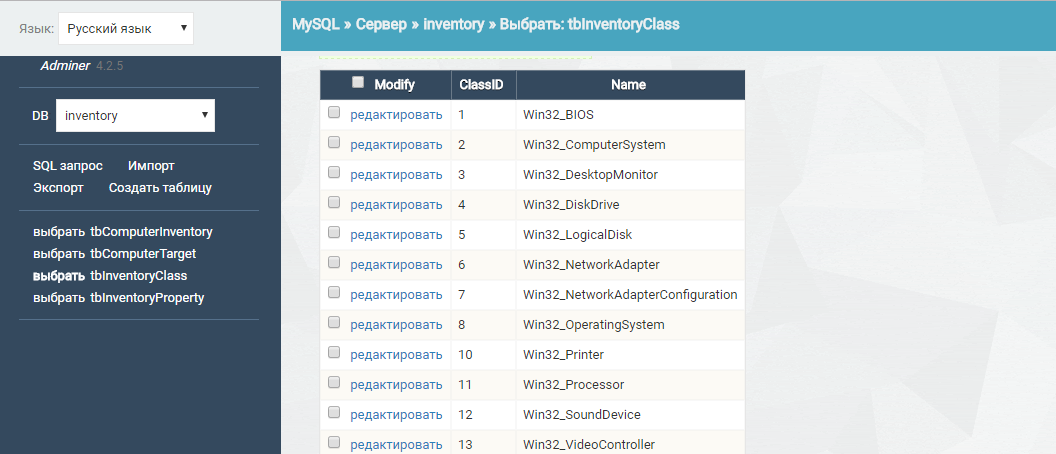
Task: Sort the table by the ClassID column header
Action: (x=481, y=85)
